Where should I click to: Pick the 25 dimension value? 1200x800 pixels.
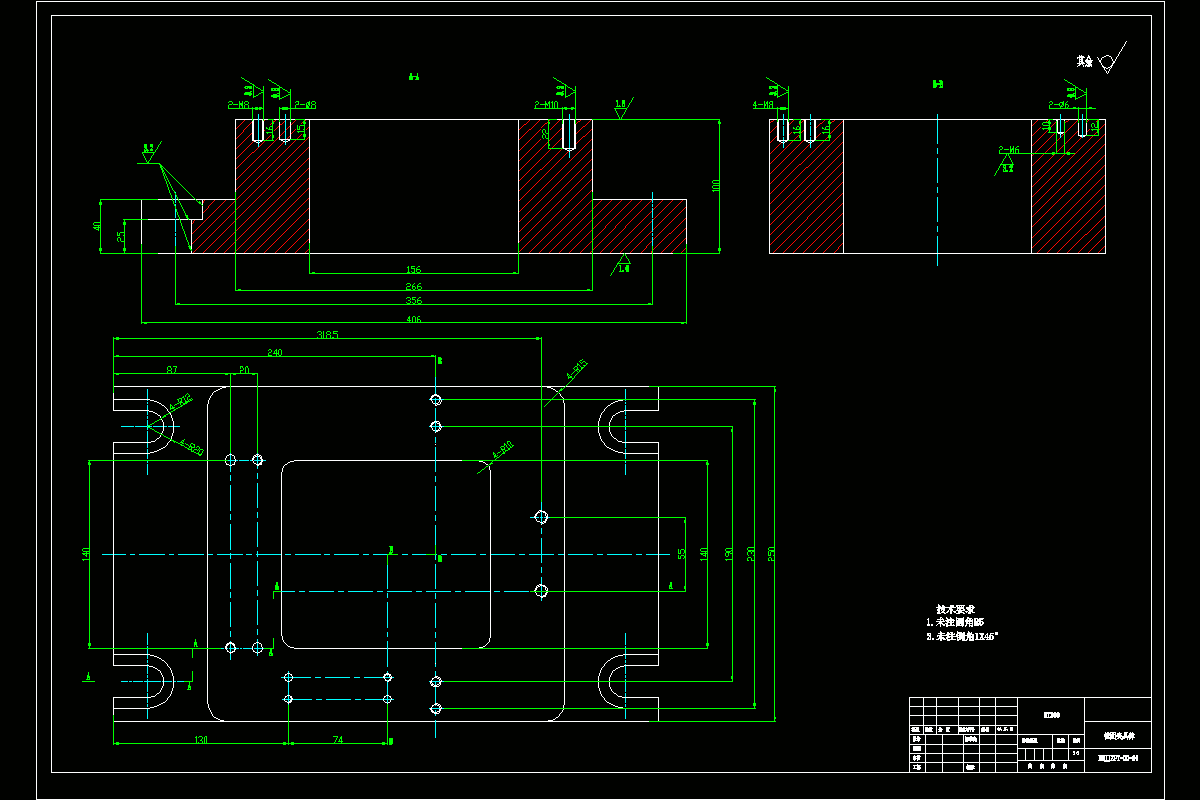[x=121, y=237]
